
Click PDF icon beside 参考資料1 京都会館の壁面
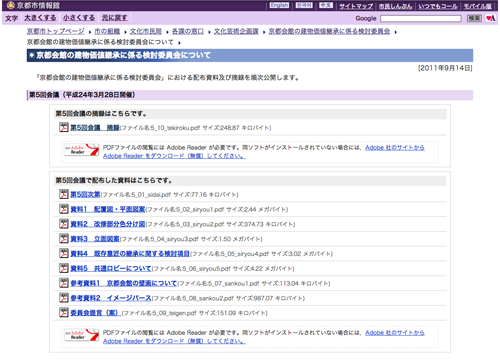pos(64,283)
